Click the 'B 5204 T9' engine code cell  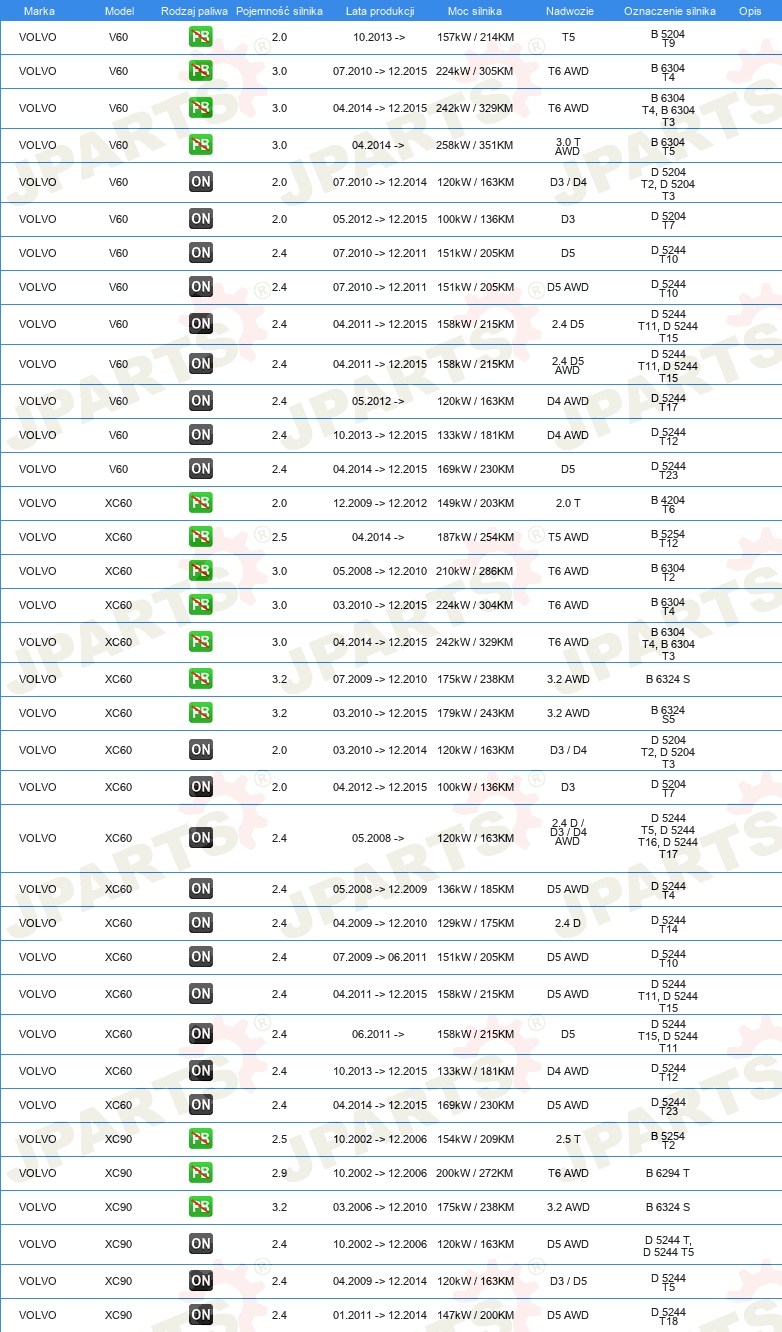point(668,38)
